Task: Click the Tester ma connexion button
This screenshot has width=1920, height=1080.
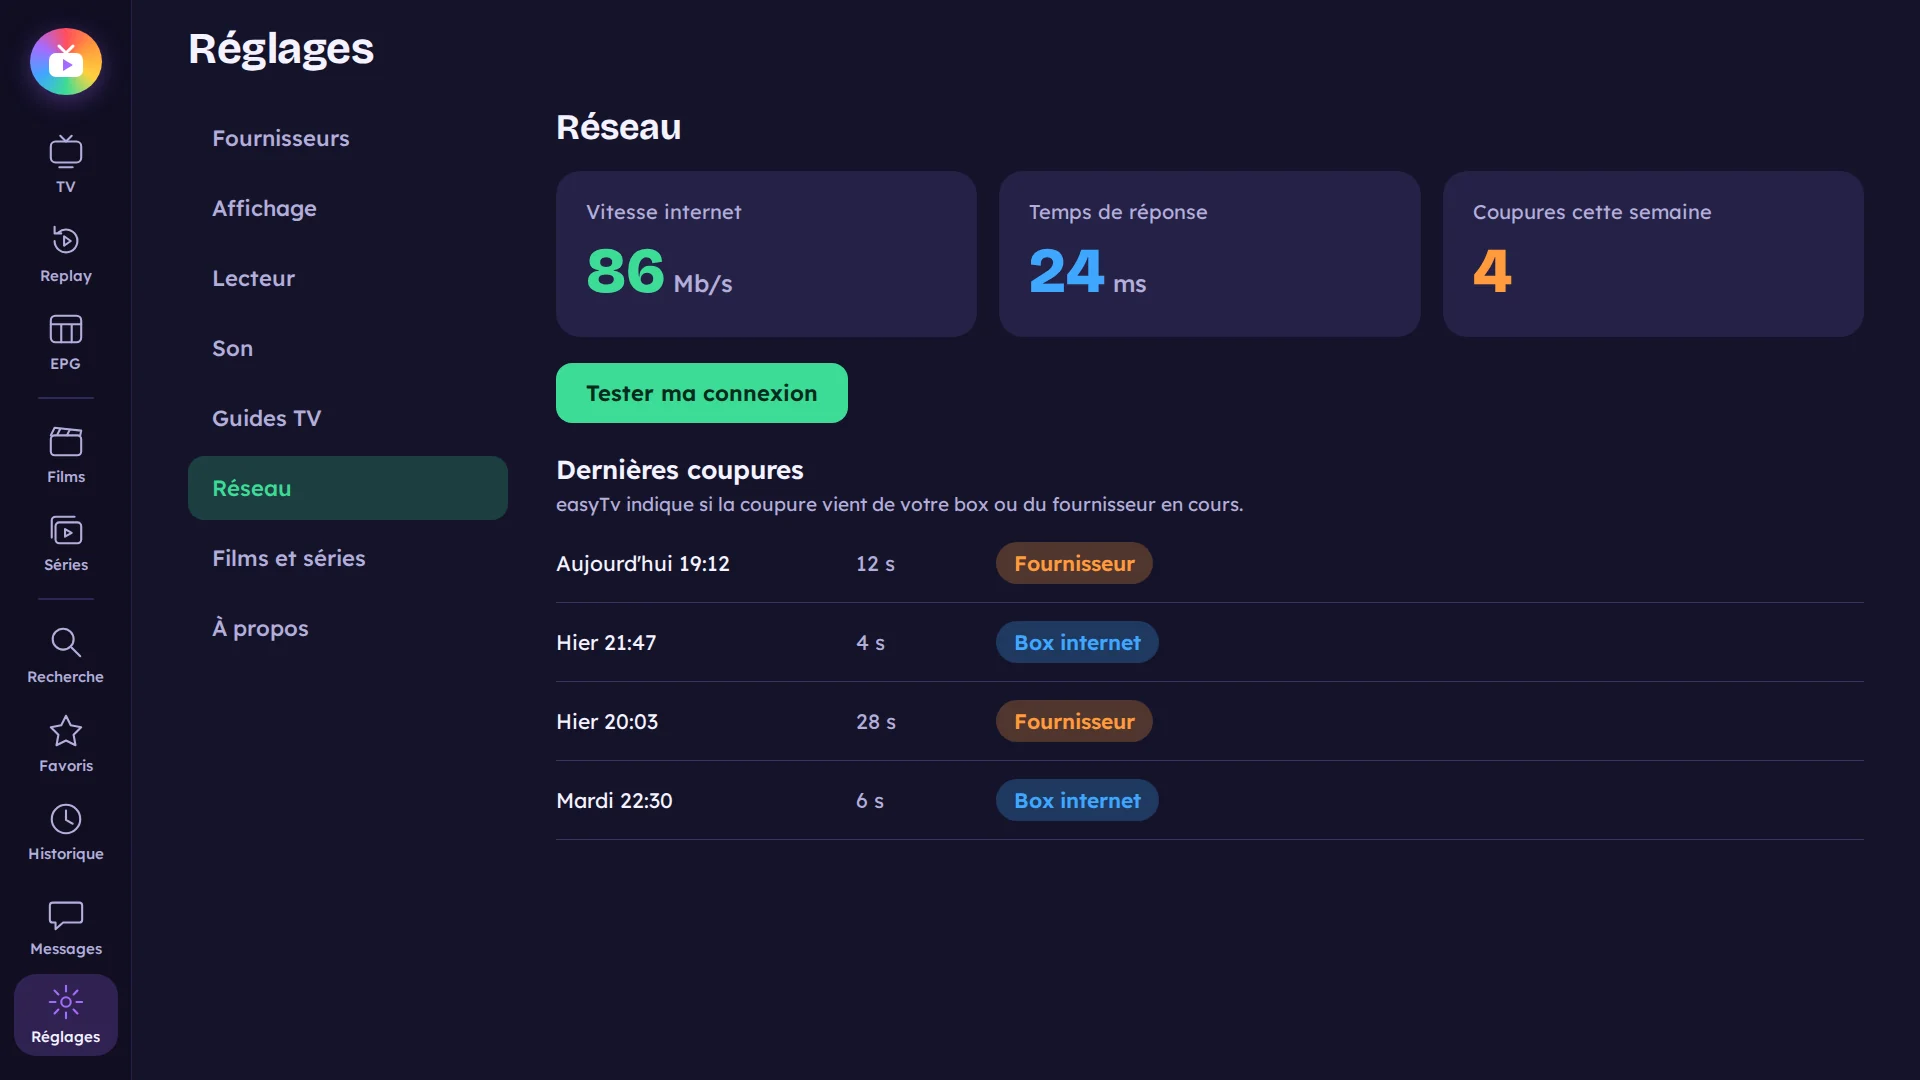Action: coord(702,393)
